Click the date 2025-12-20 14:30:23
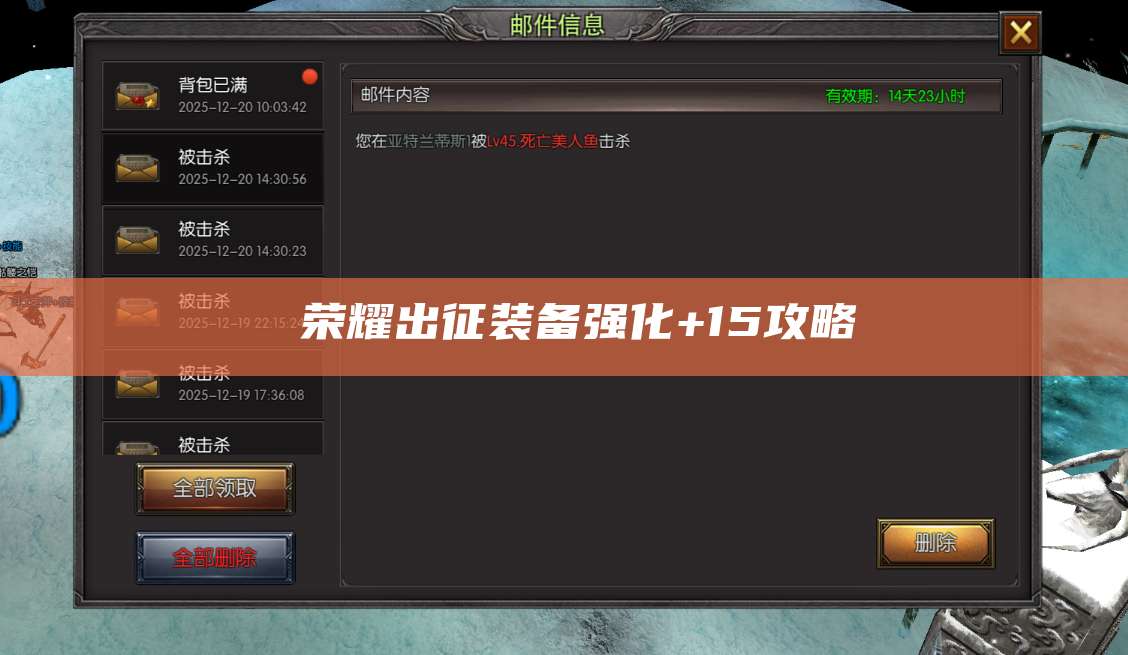Screen dimensions: 1128x655 pos(242,251)
